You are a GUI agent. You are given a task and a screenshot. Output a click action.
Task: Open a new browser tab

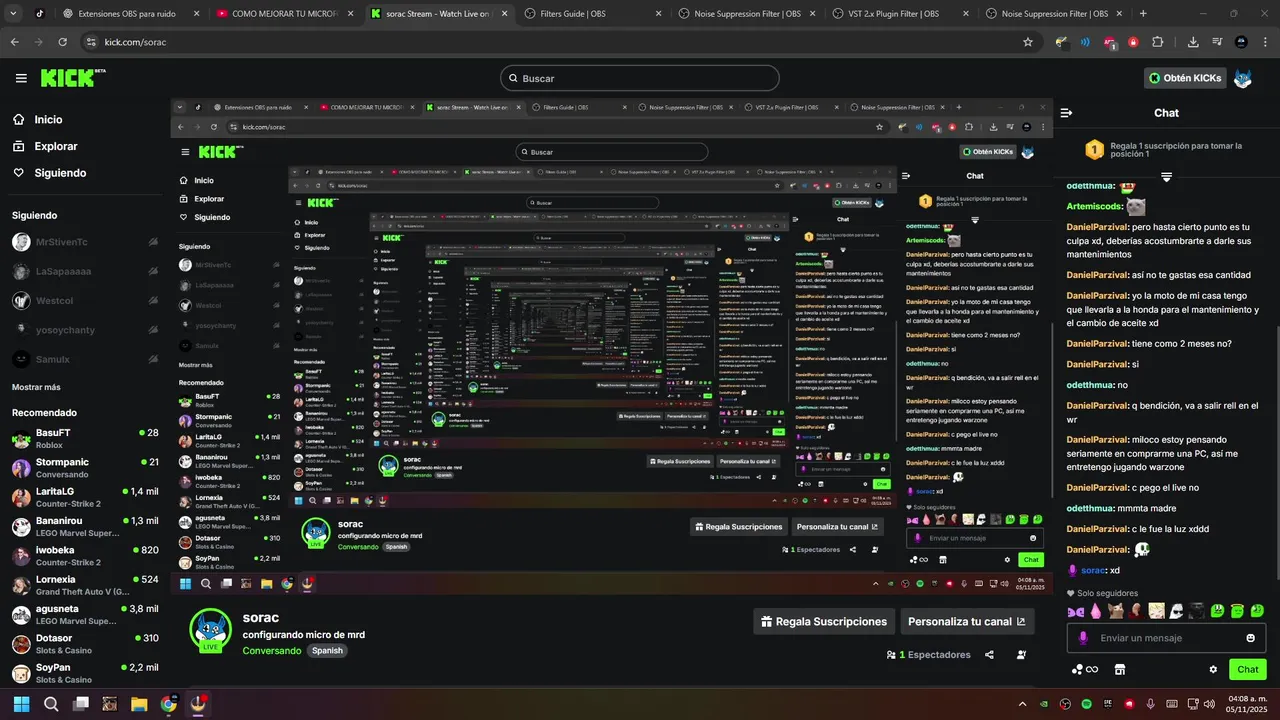pos(1143,14)
